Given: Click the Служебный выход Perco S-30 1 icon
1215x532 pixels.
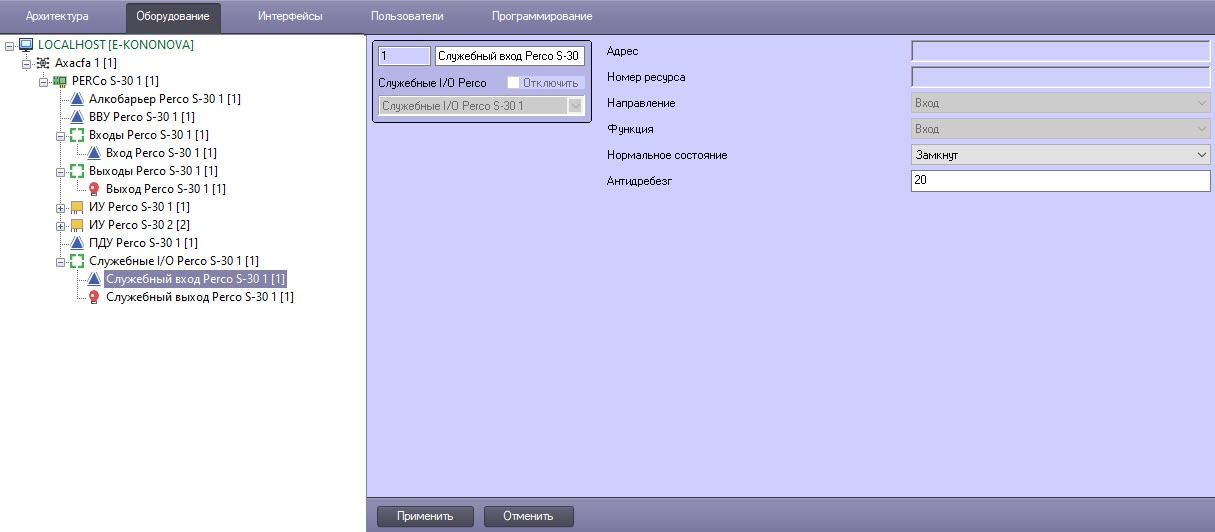Looking at the screenshot, I should coord(95,297).
